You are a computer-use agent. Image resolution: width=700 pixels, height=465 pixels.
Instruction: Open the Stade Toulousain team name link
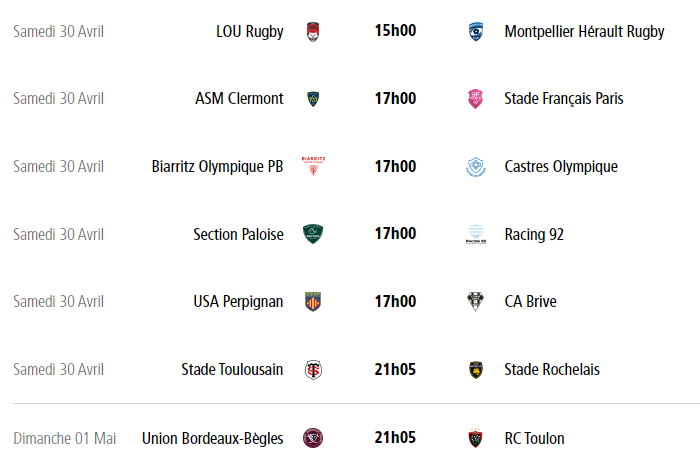pos(232,369)
